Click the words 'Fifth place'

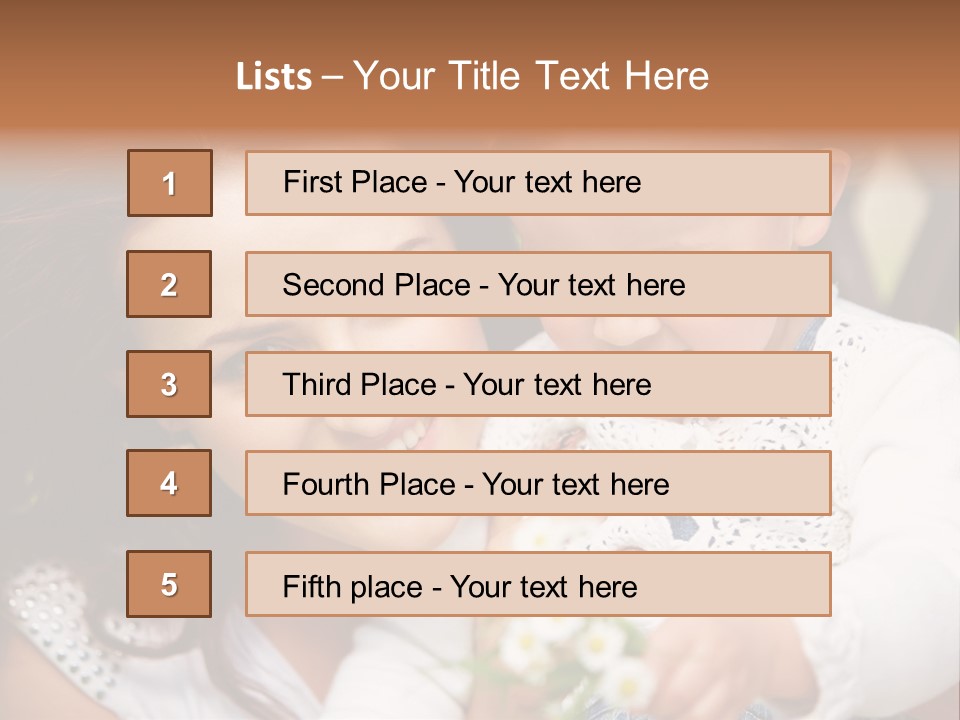click(x=353, y=587)
